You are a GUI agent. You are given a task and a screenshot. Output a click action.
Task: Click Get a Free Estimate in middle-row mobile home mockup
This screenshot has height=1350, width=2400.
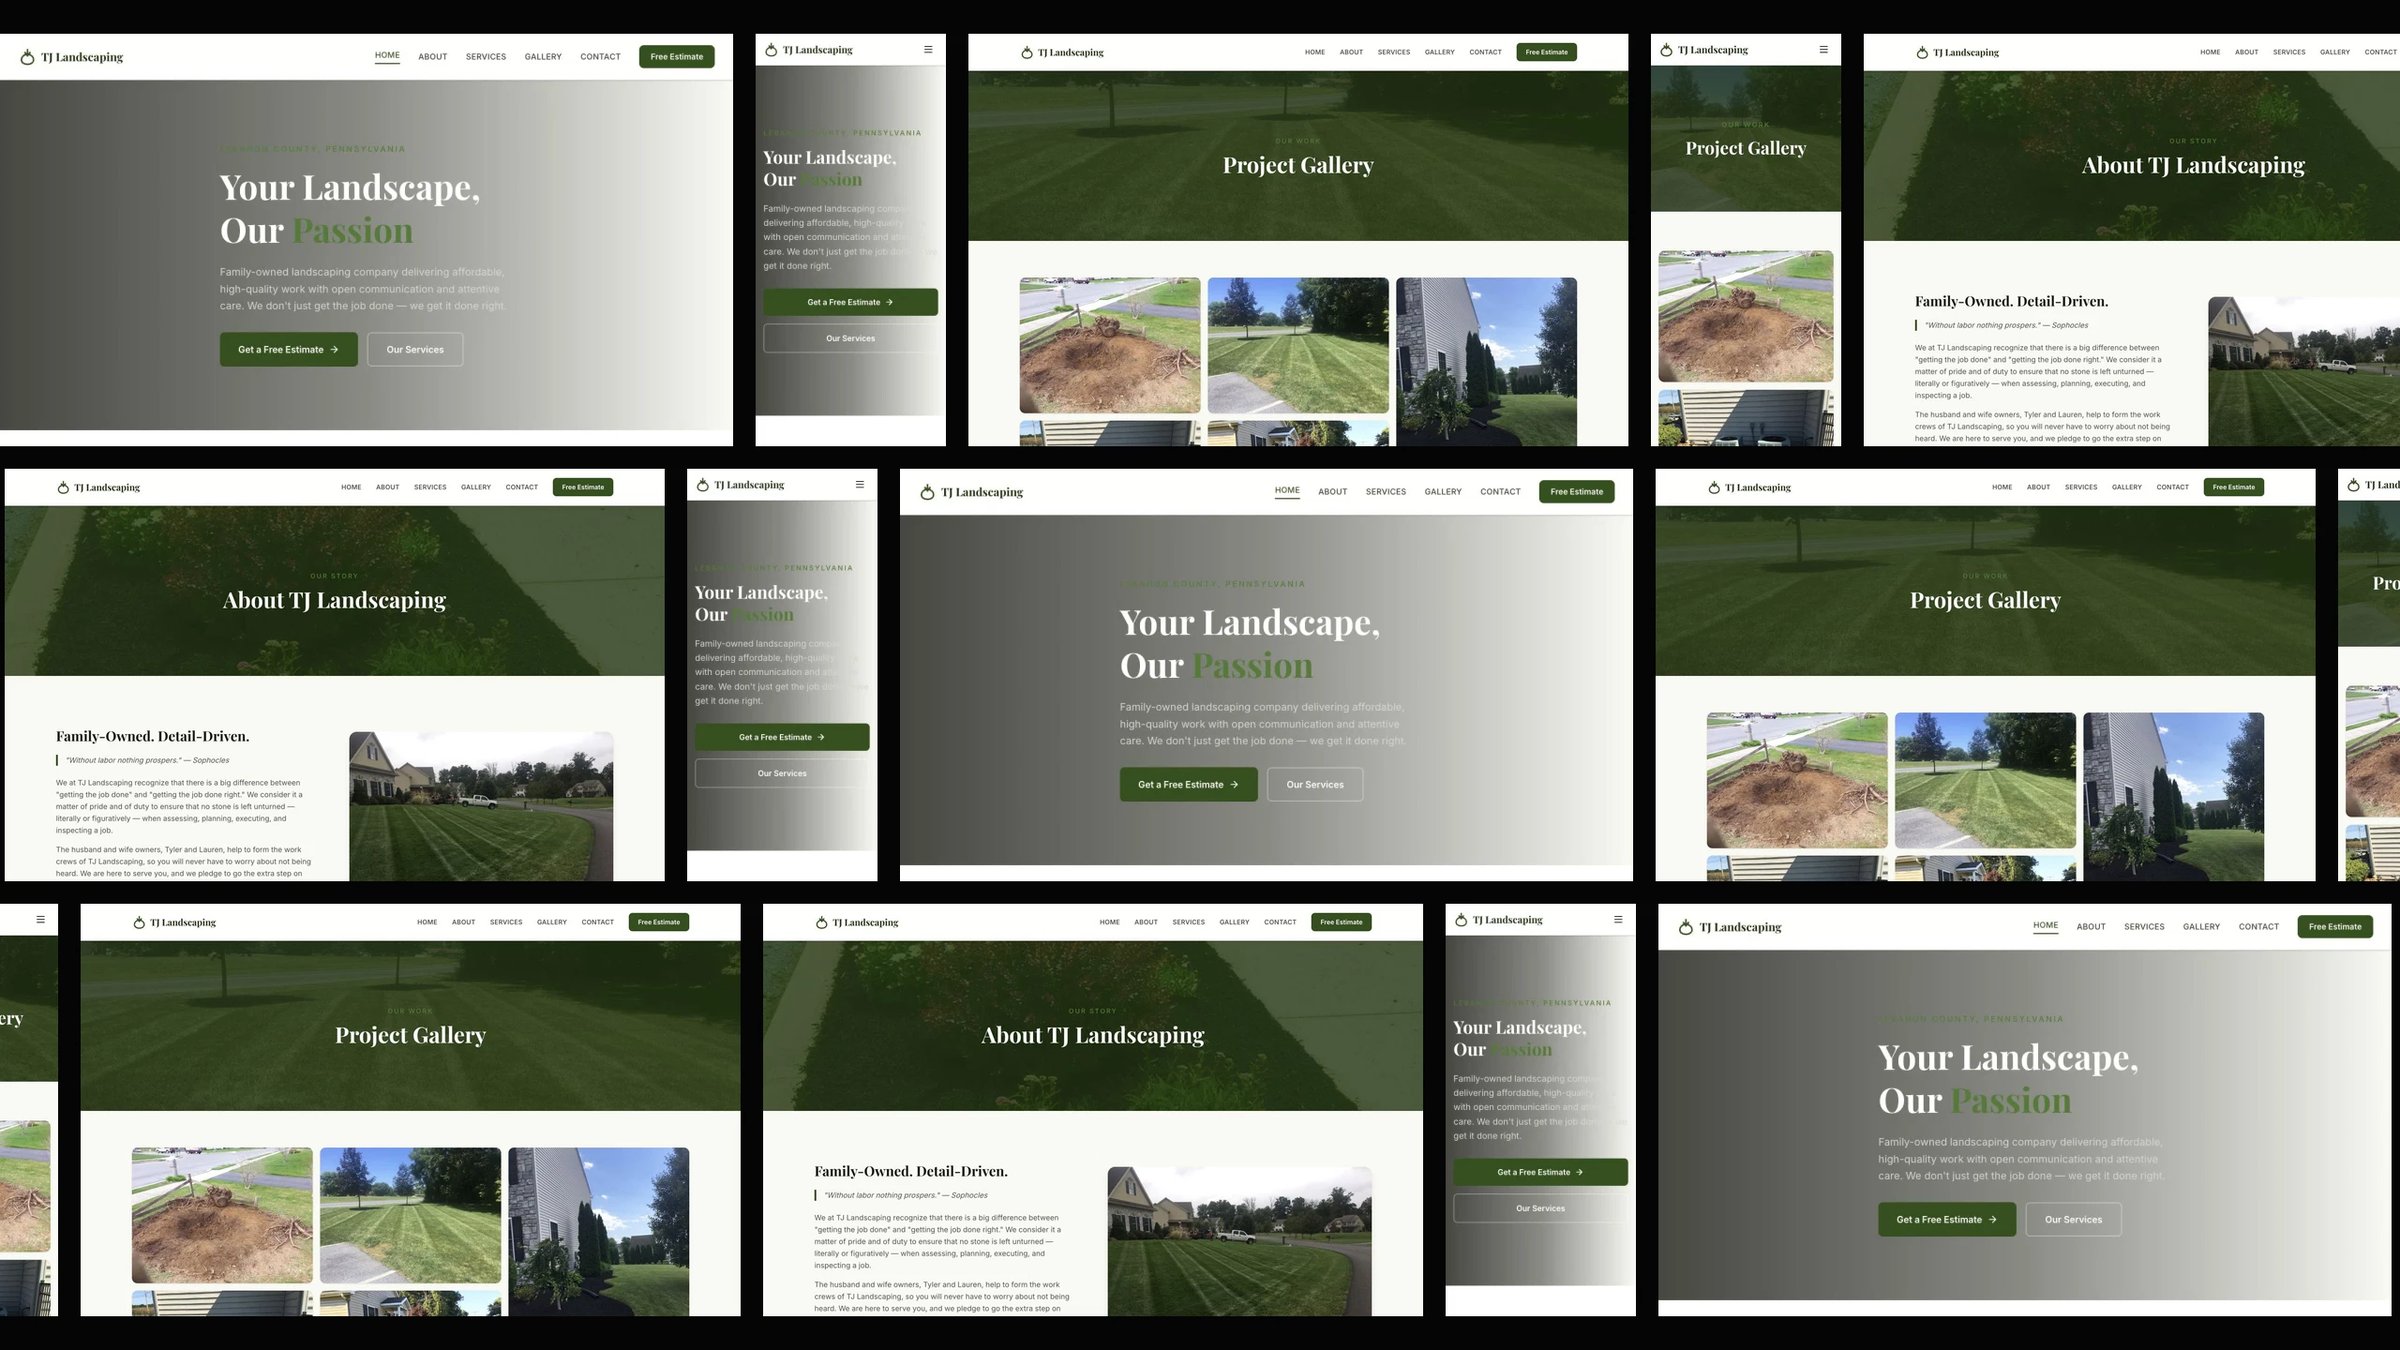click(x=782, y=737)
